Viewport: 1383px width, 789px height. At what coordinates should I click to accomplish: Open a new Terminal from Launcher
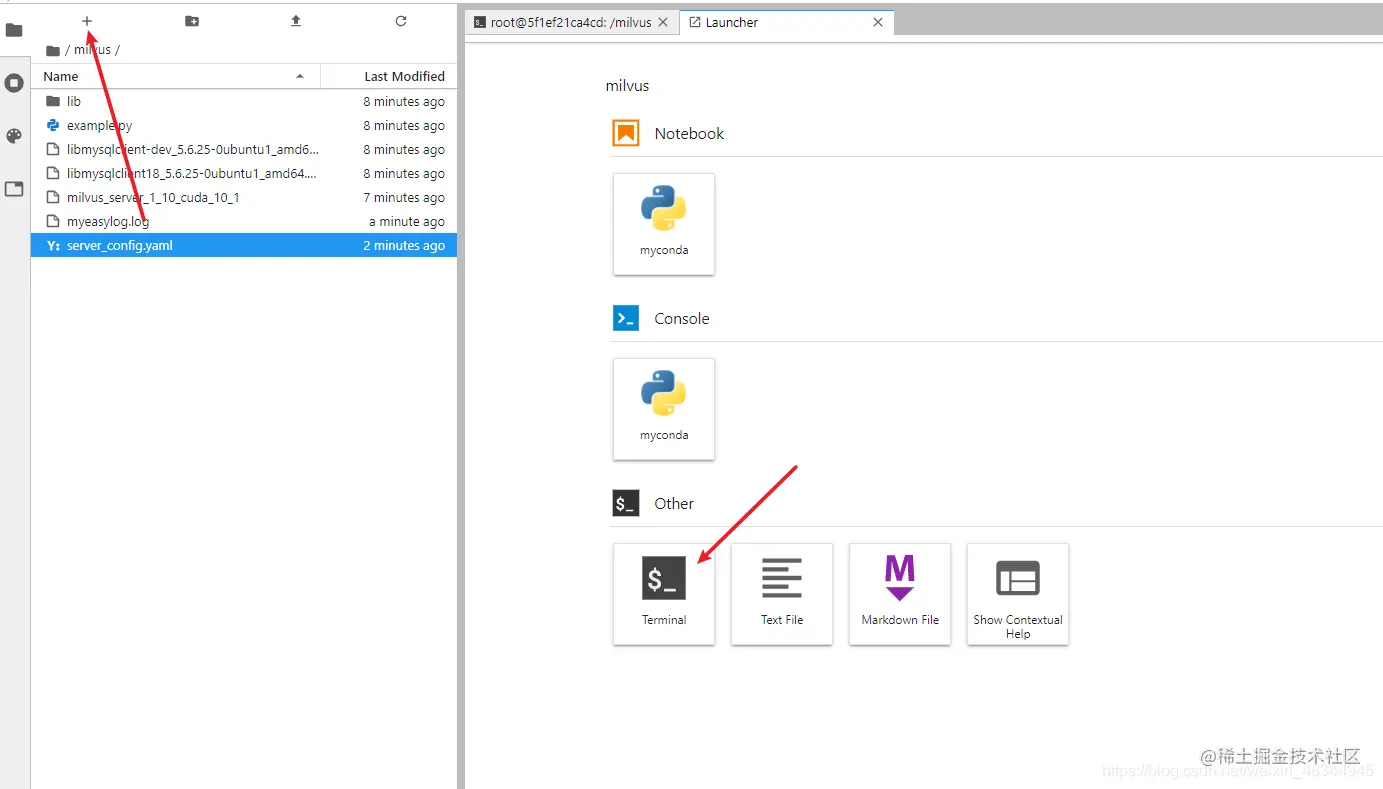664,594
